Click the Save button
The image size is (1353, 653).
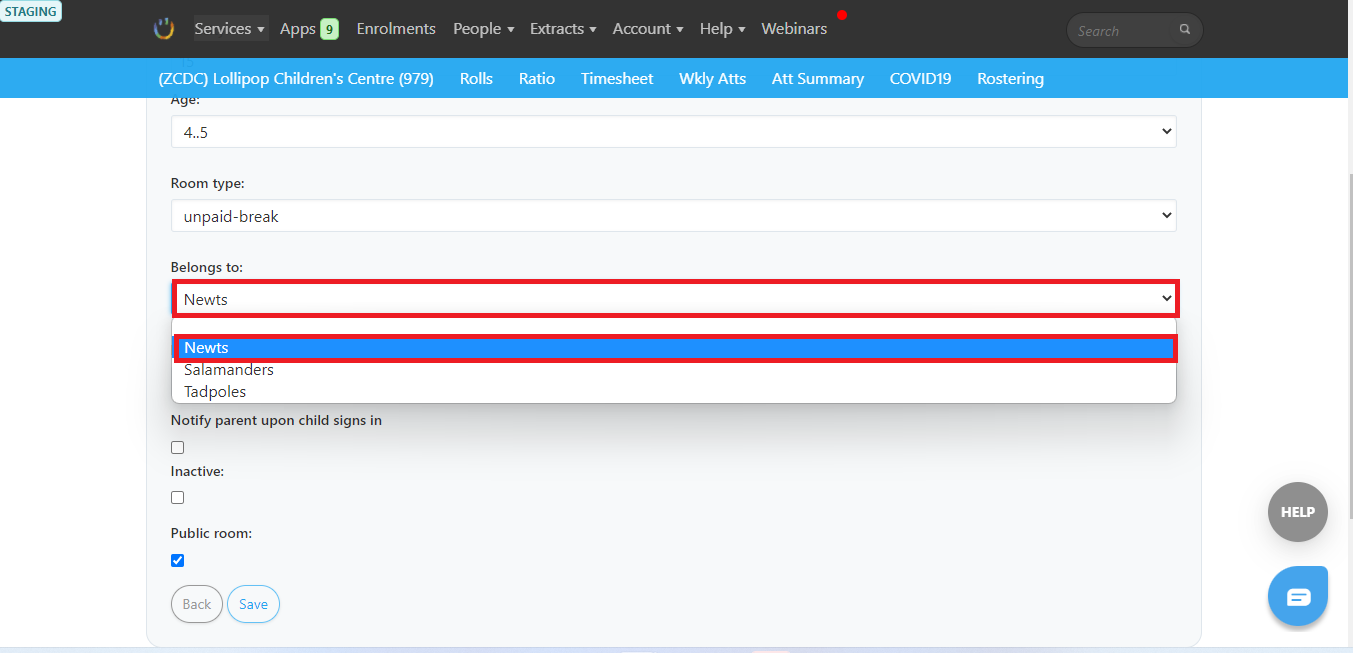(253, 604)
